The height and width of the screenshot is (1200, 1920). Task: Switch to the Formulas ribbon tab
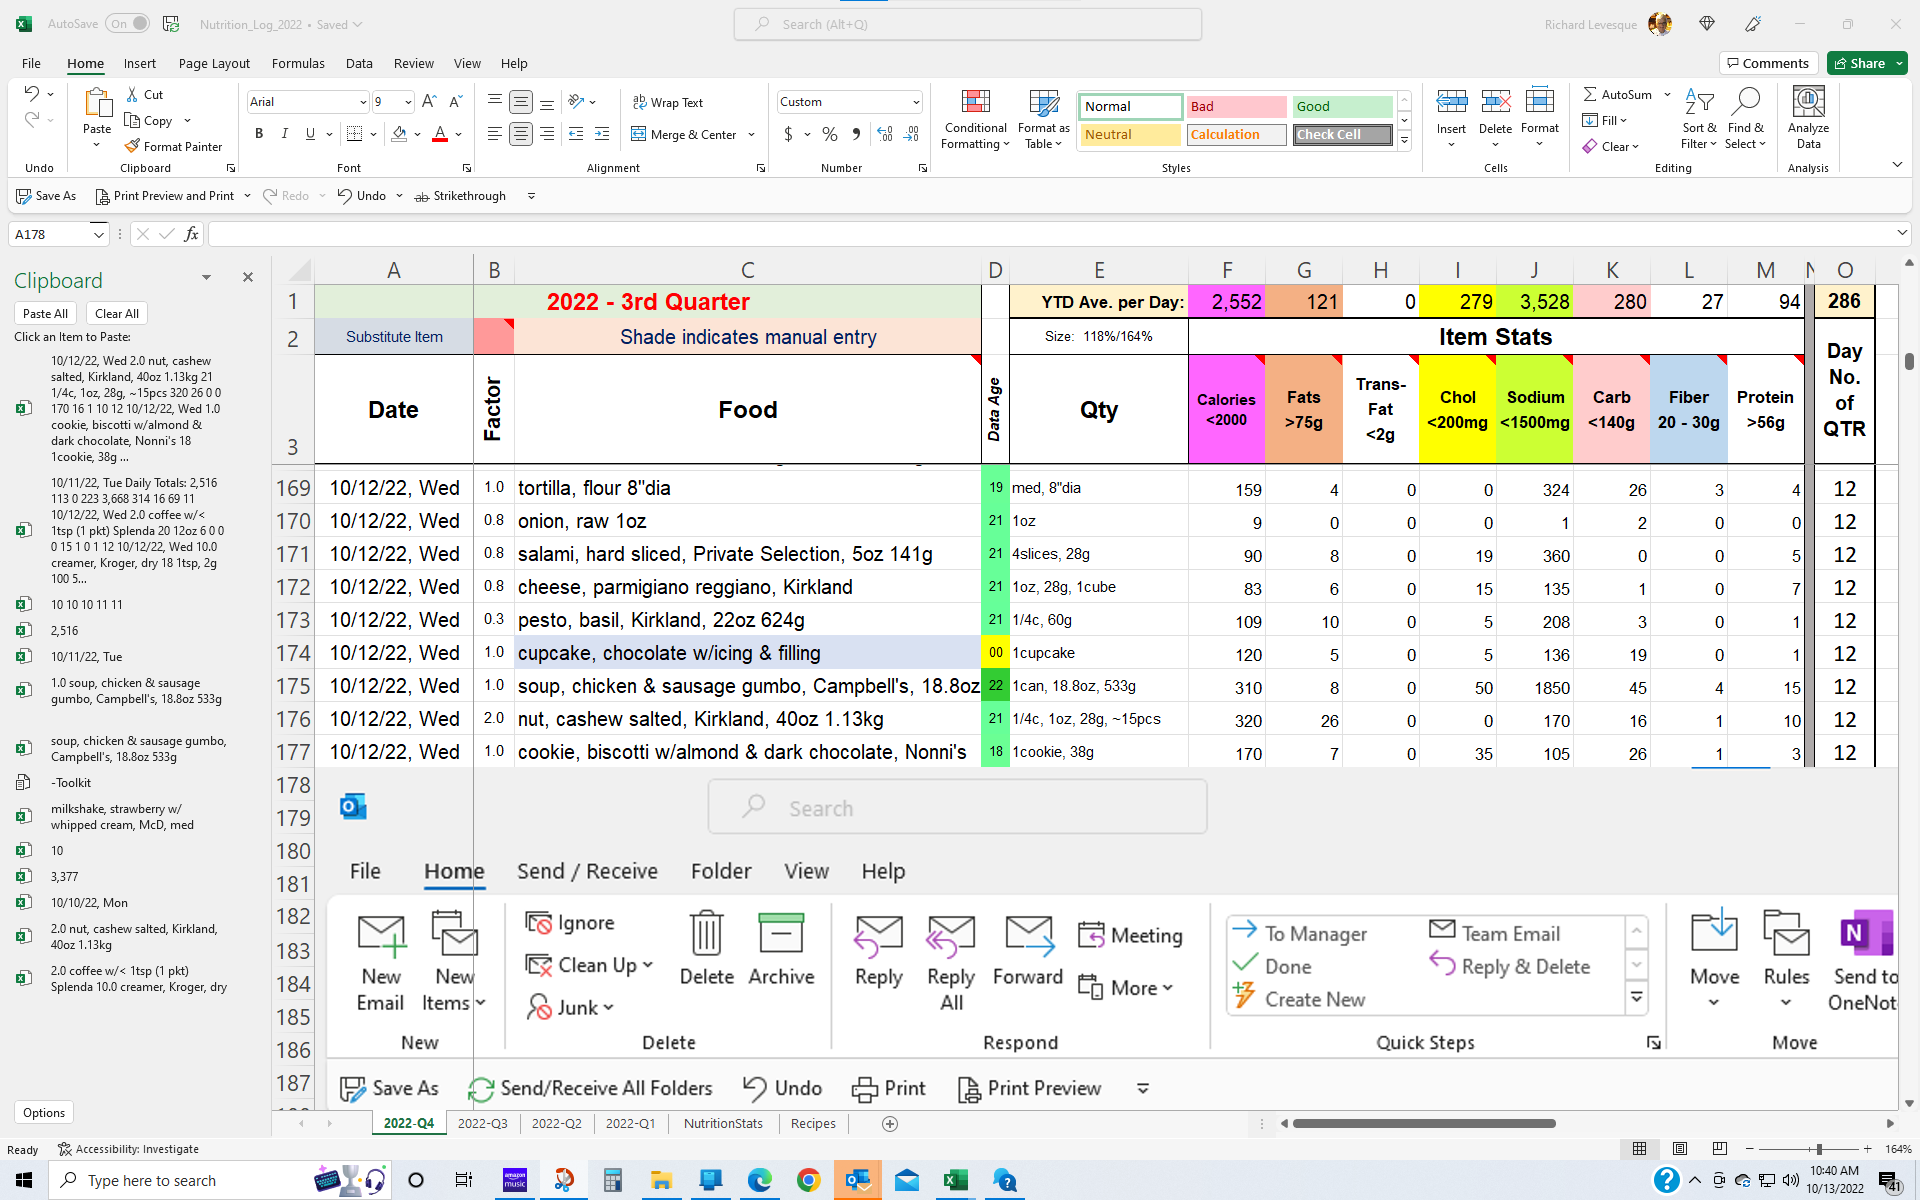tap(298, 63)
